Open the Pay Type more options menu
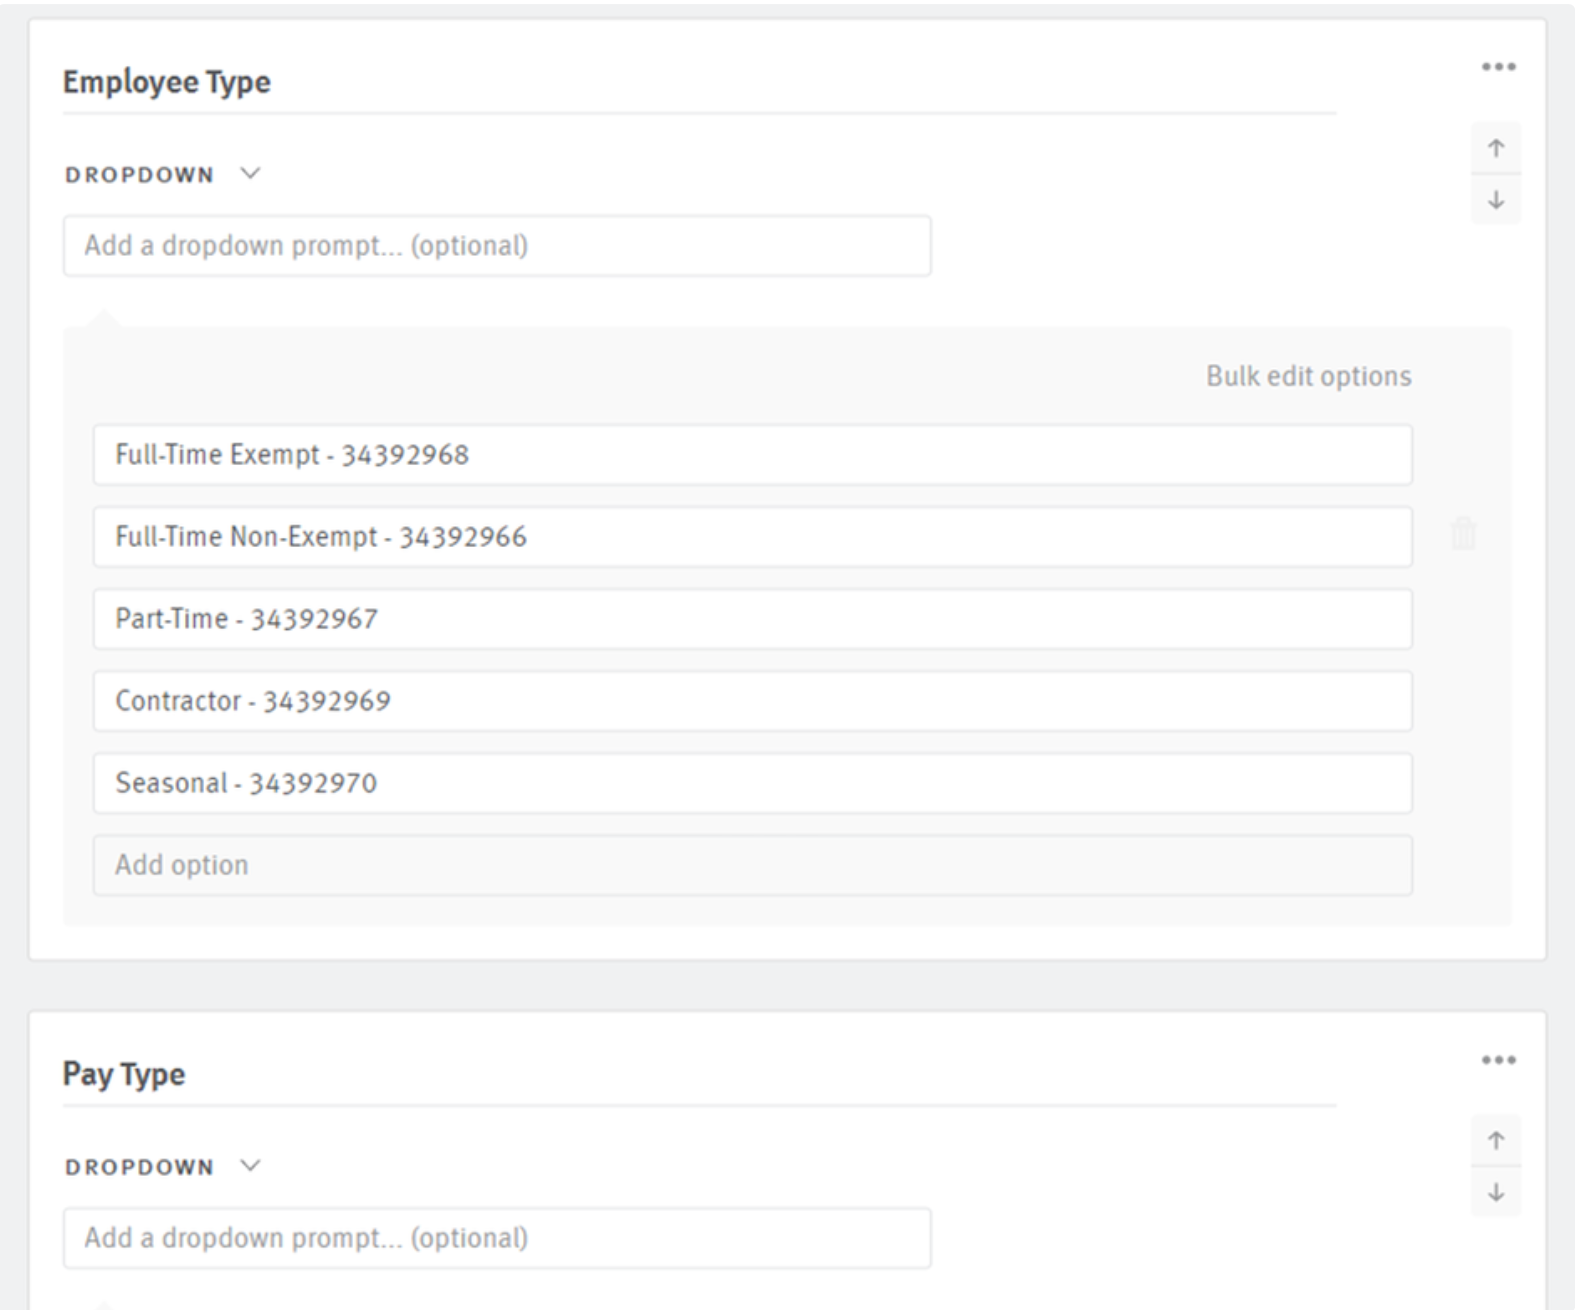The width and height of the screenshot is (1576, 1310). (x=1498, y=1060)
